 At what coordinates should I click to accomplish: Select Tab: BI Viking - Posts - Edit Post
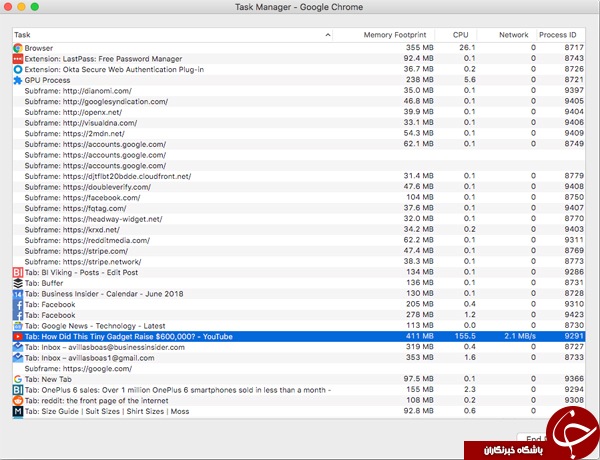(298, 272)
